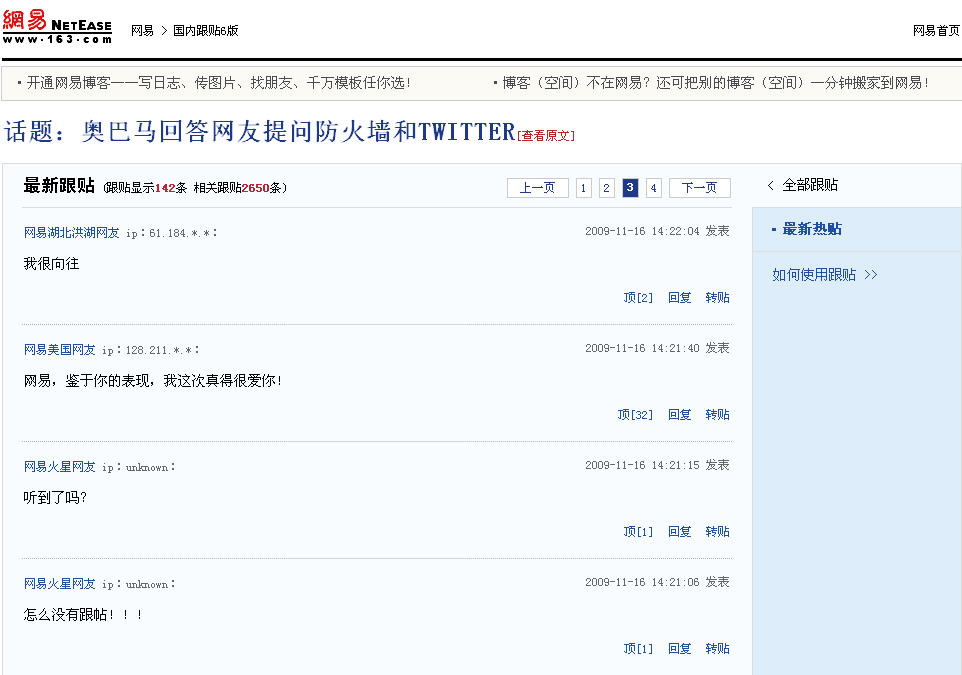
Task: Go to next page with 下一页
Action: pos(699,188)
